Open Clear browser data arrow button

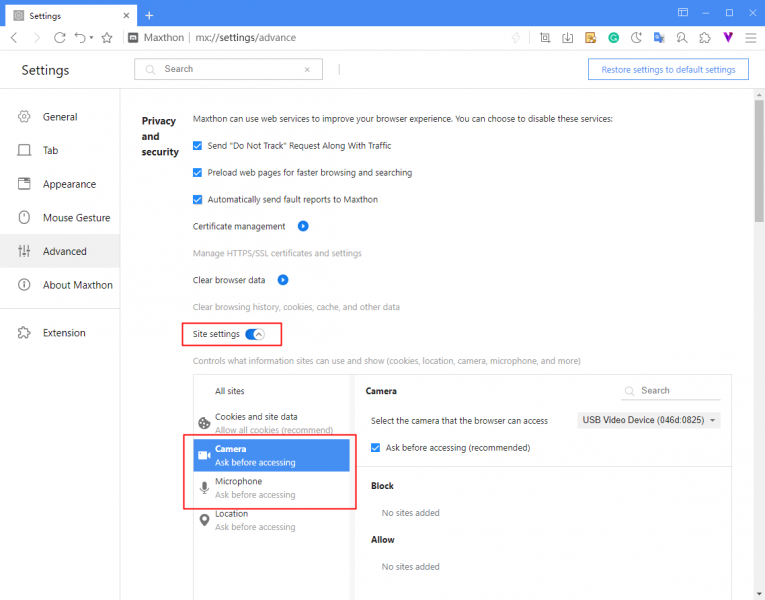coord(283,280)
